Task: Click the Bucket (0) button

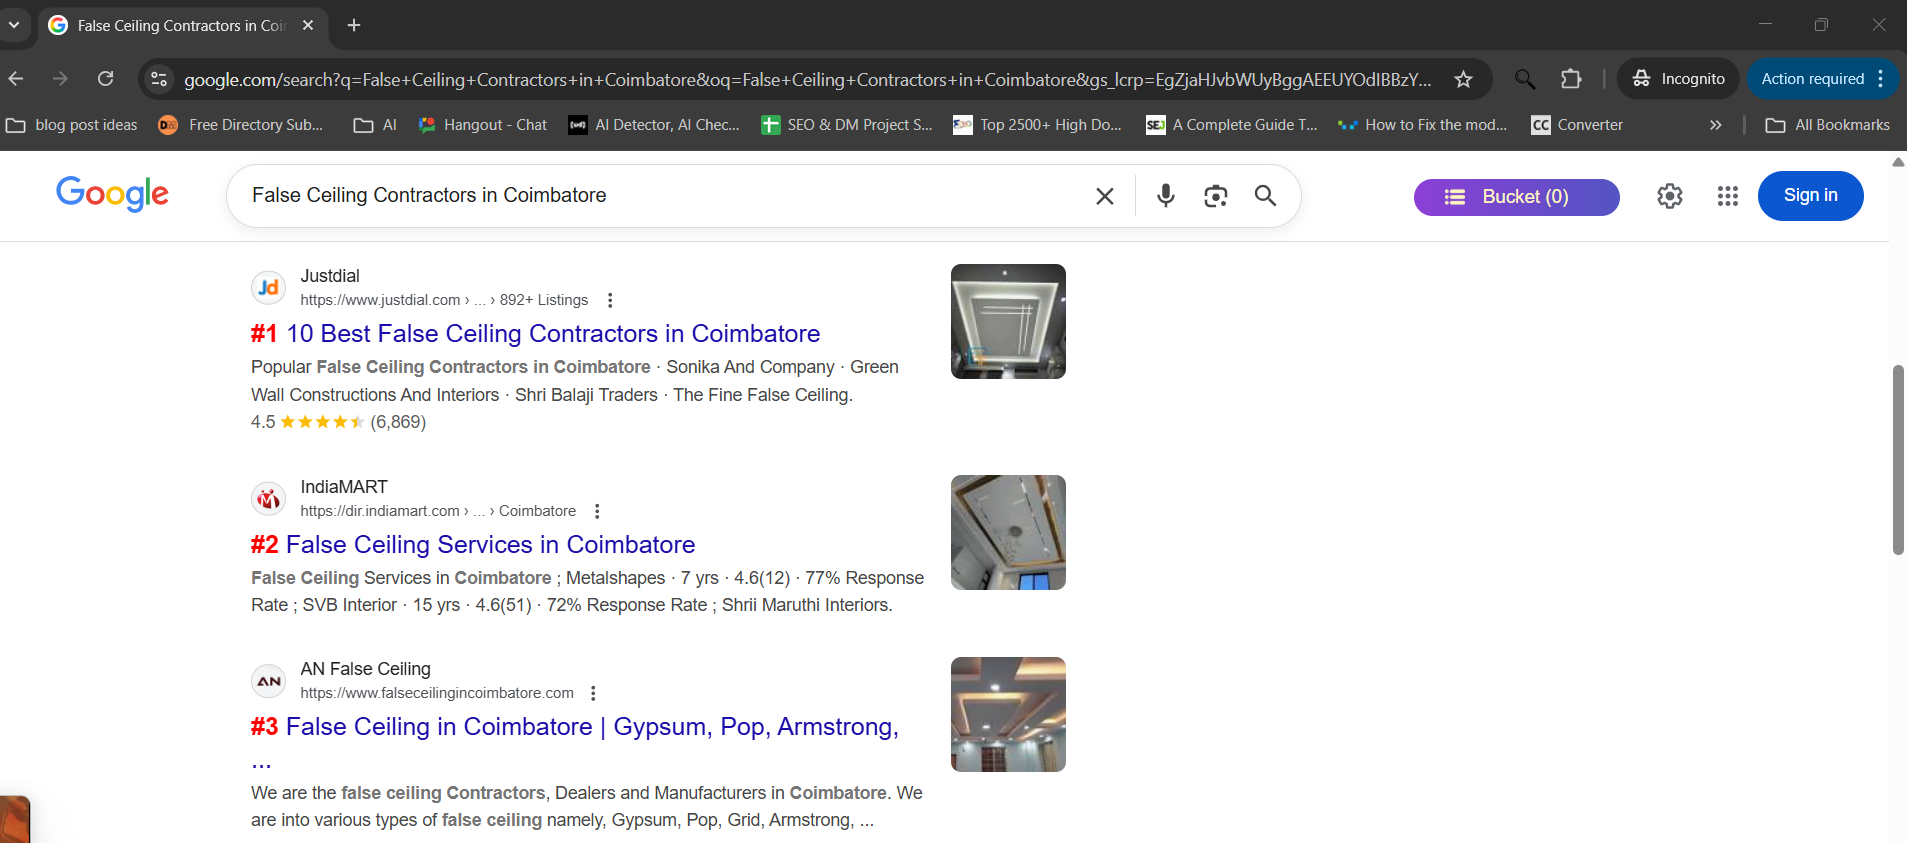Action: pyautogui.click(x=1515, y=197)
